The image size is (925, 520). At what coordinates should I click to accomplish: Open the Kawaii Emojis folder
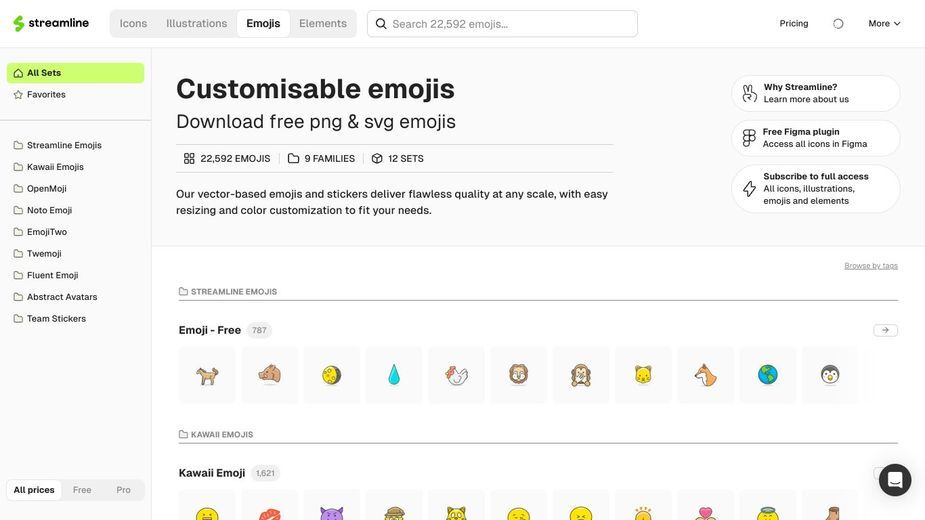55,167
